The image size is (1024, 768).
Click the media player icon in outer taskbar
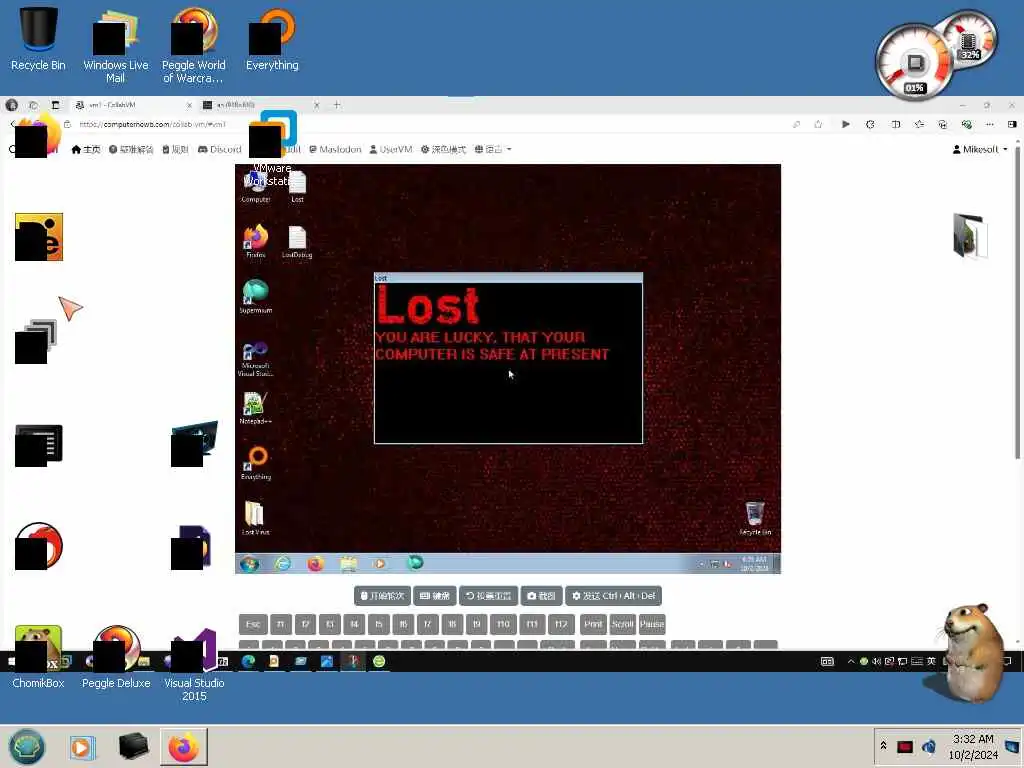[82, 746]
